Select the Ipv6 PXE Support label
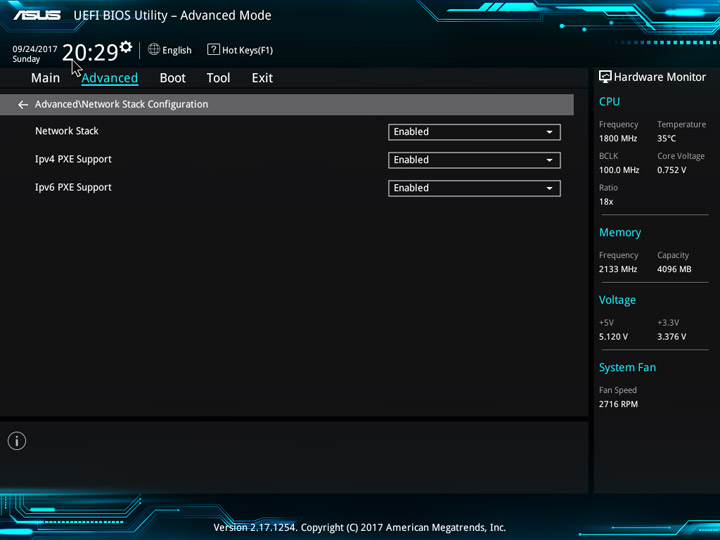Viewport: 720px width, 540px height. pyautogui.click(x=73, y=187)
